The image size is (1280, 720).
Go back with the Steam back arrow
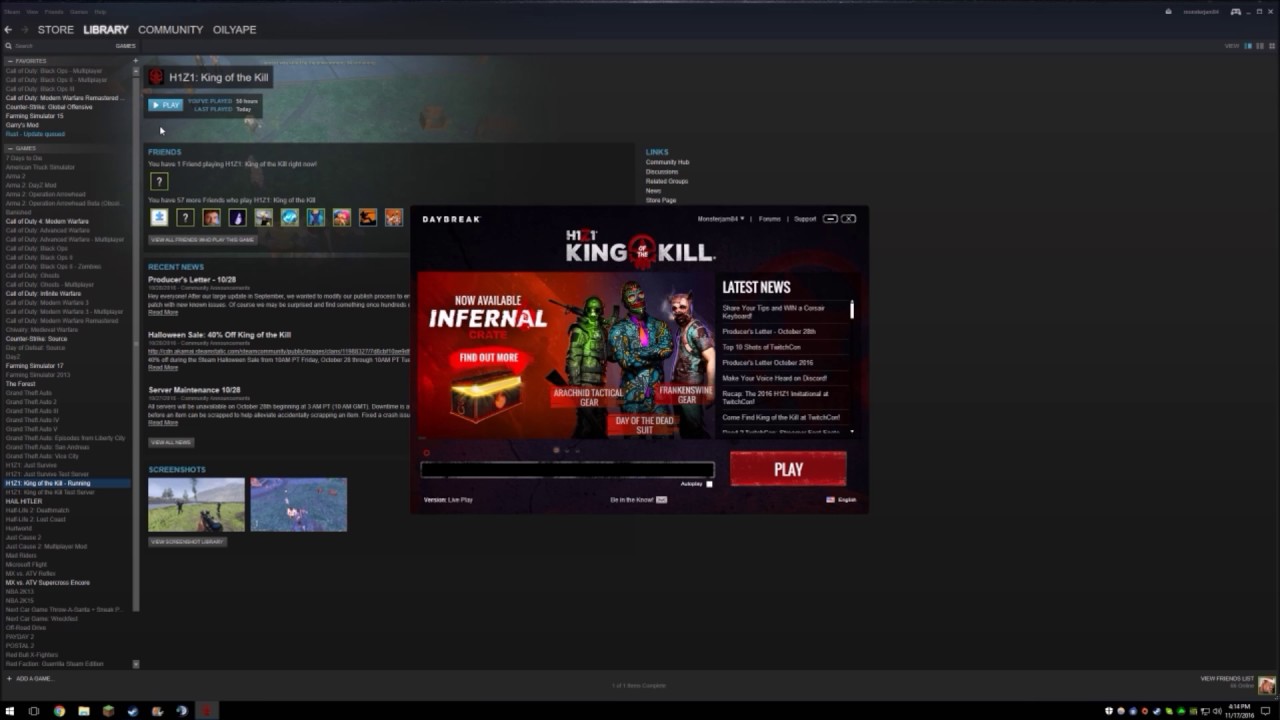8,30
